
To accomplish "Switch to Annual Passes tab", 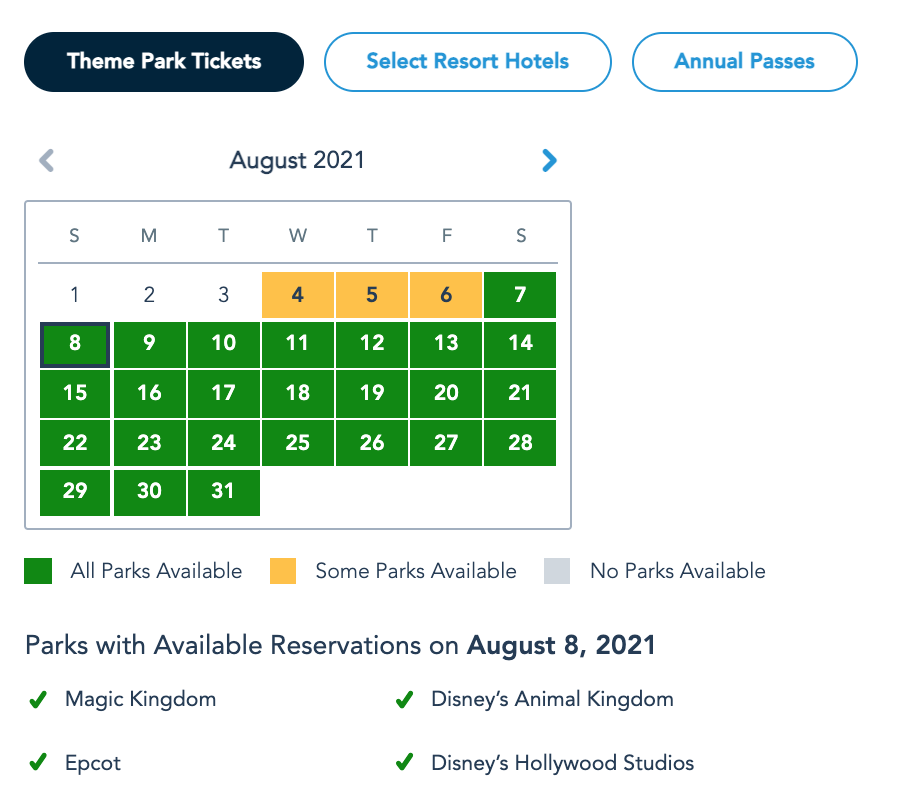I will click(x=744, y=62).
